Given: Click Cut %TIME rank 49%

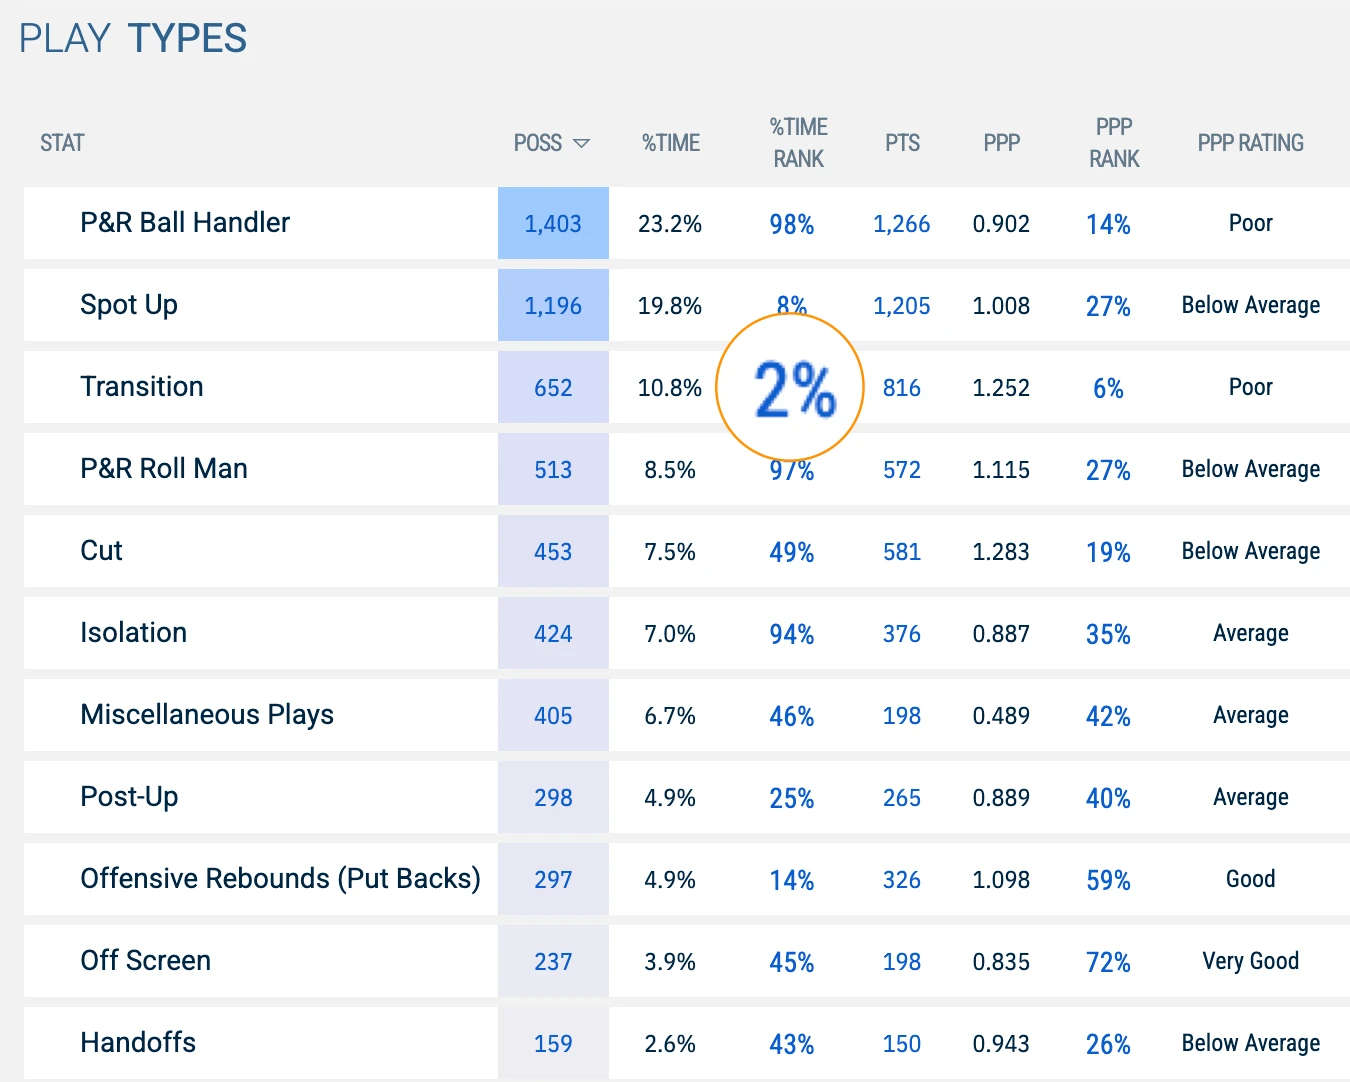Looking at the screenshot, I should pyautogui.click(x=792, y=552).
